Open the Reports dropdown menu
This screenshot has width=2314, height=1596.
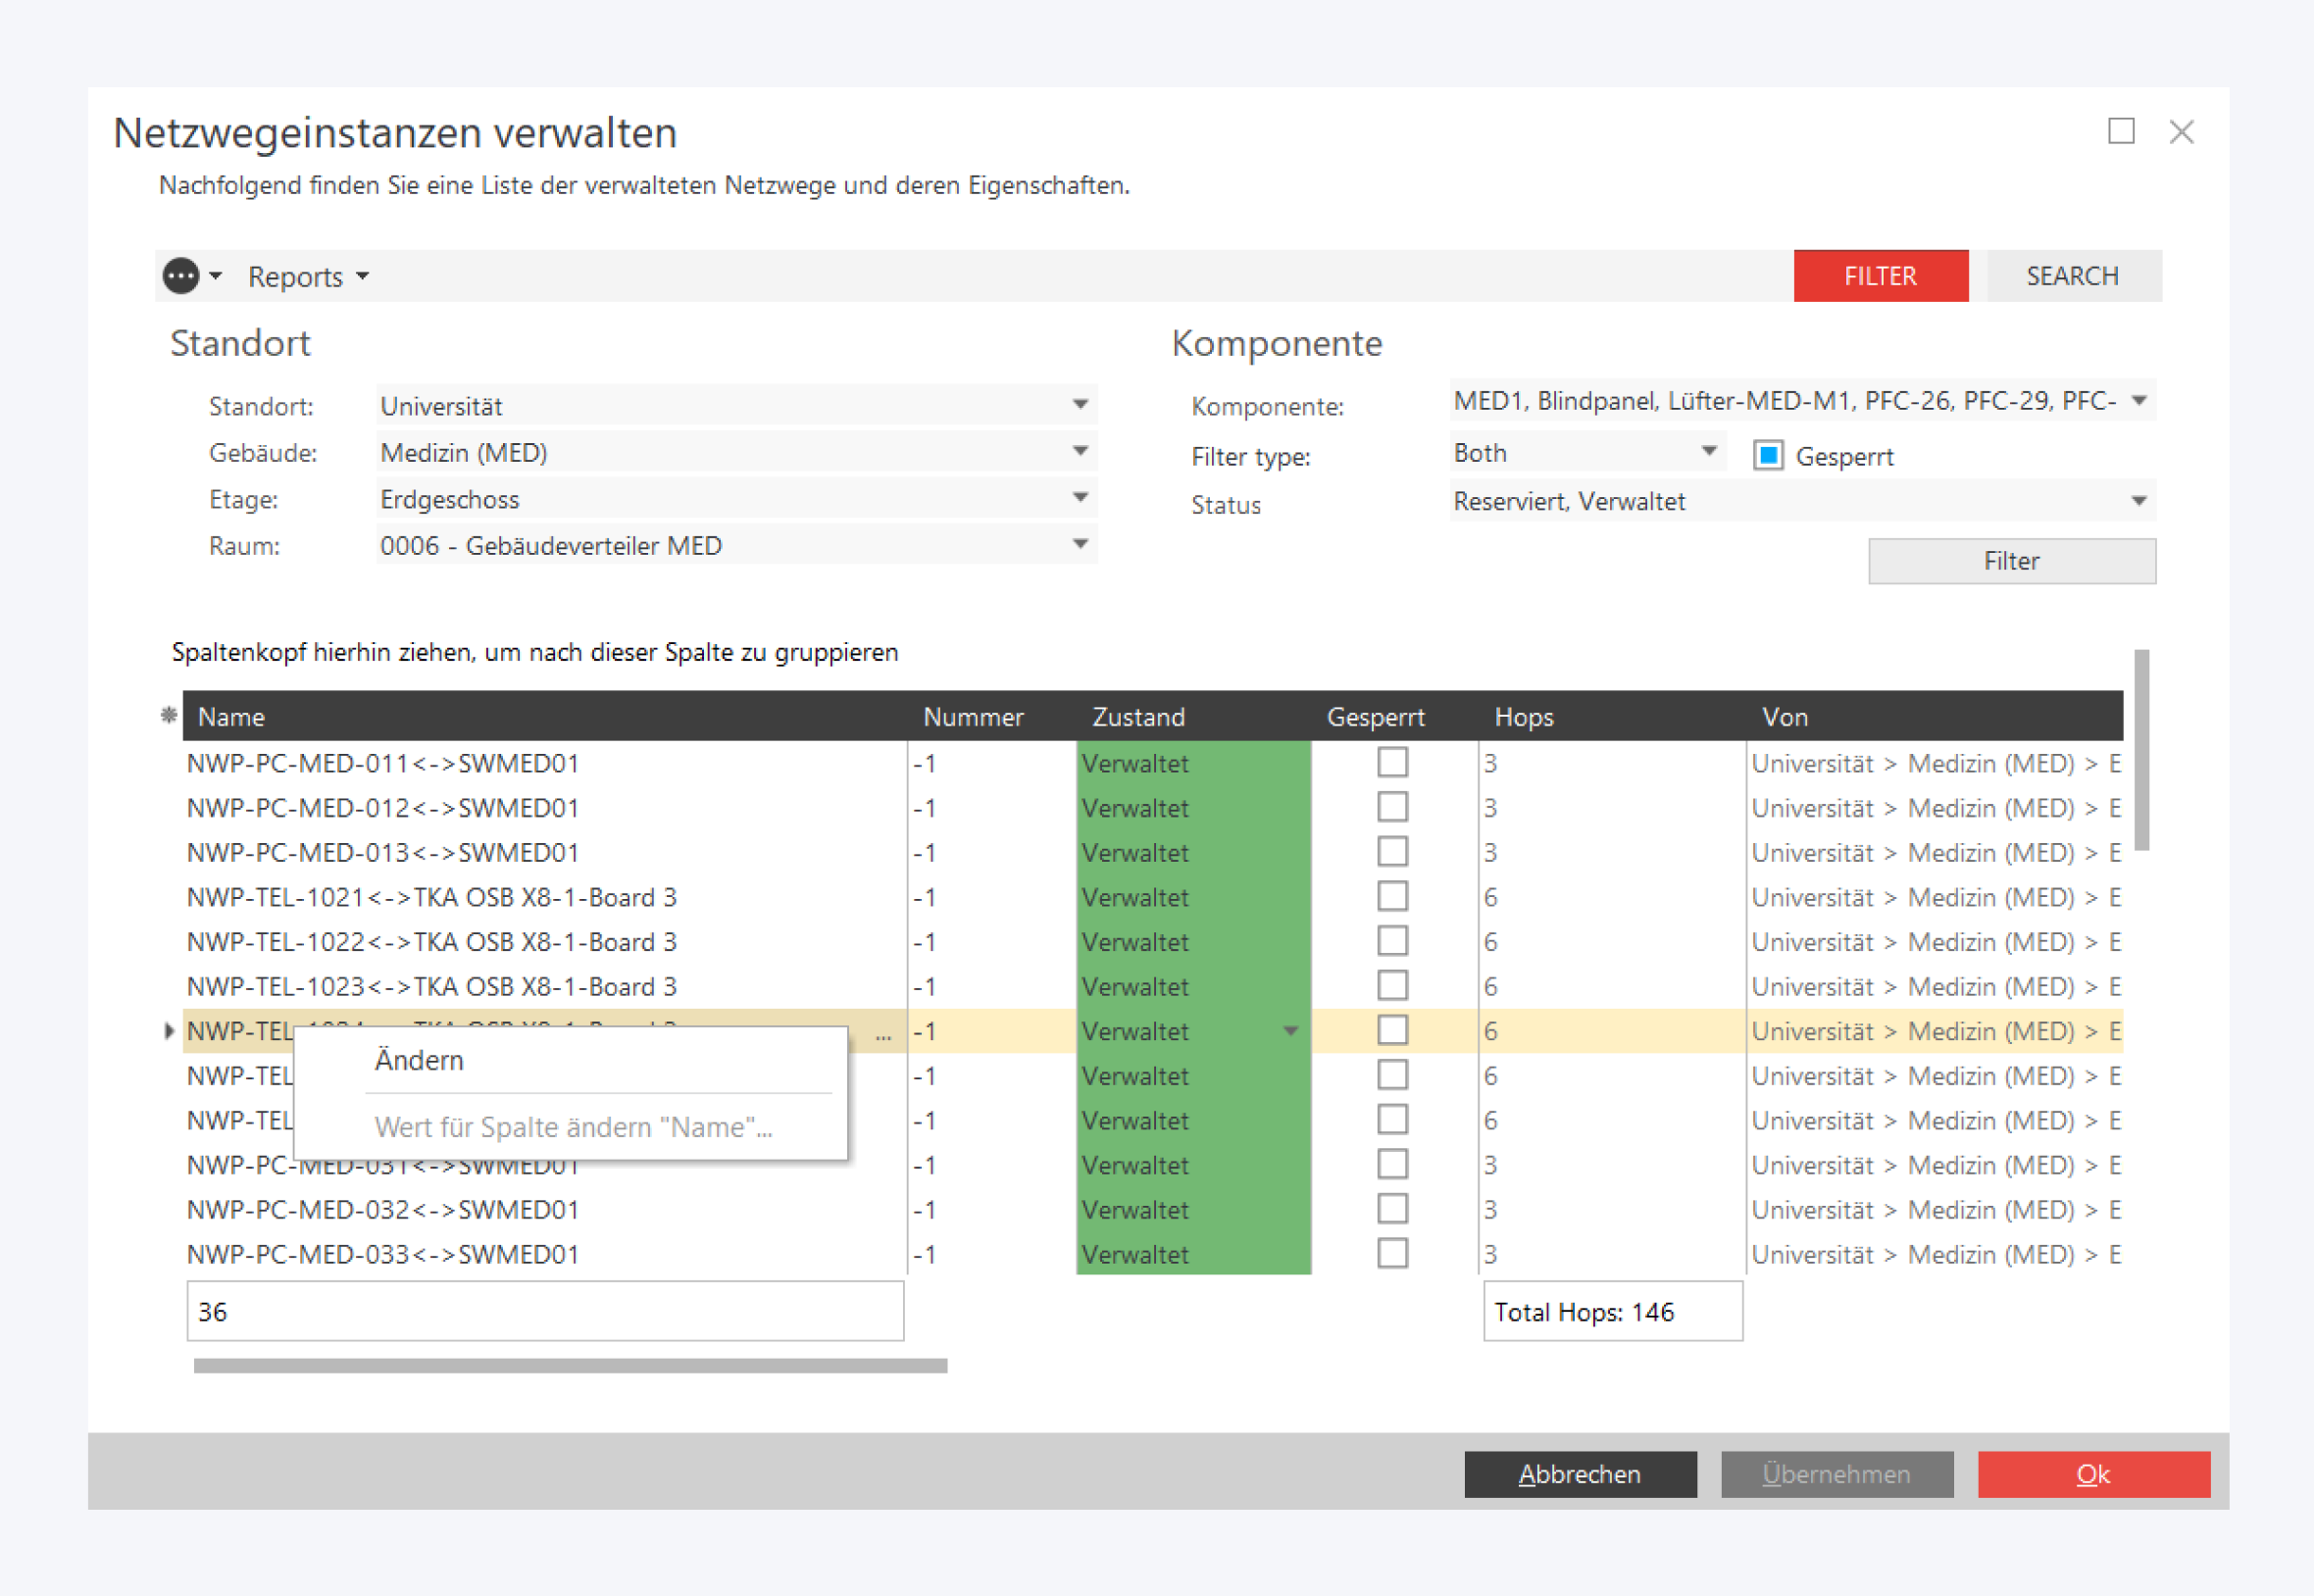click(307, 277)
